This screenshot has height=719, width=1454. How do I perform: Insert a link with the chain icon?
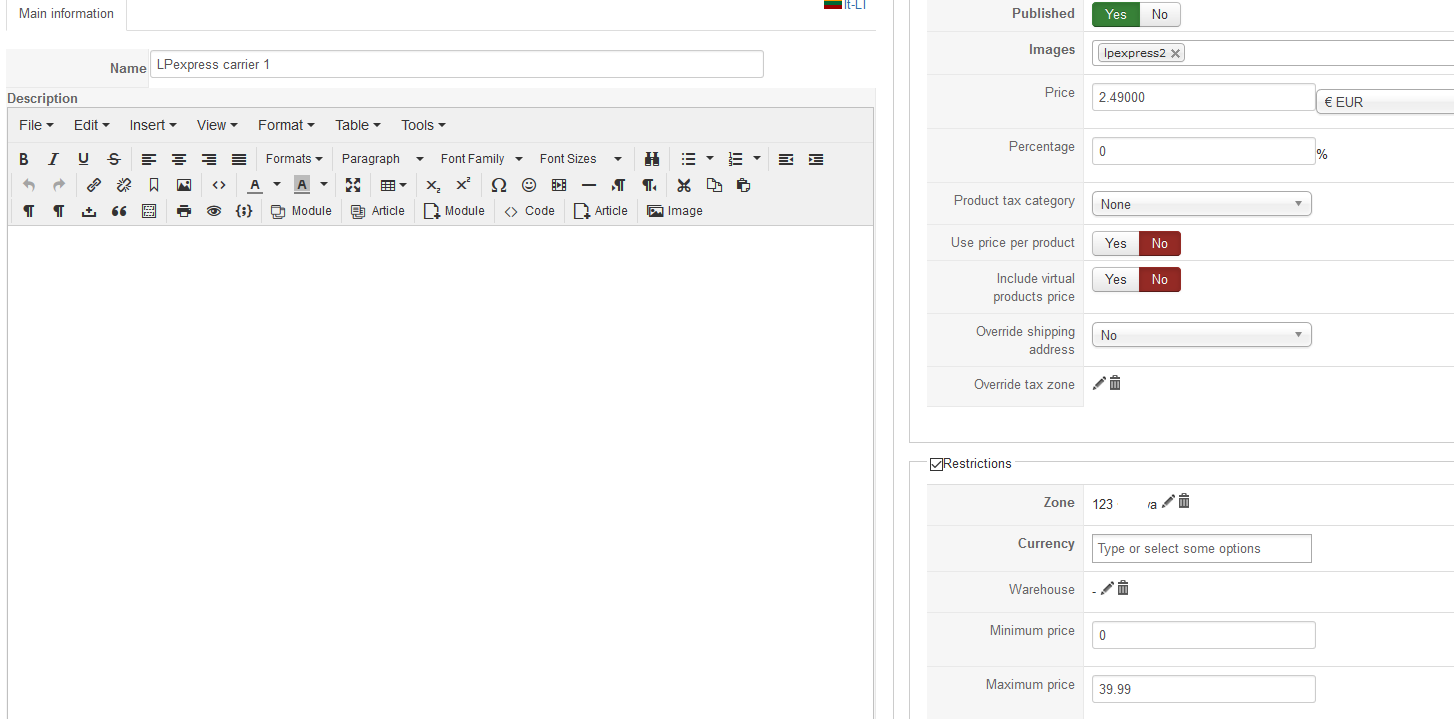[x=94, y=185]
